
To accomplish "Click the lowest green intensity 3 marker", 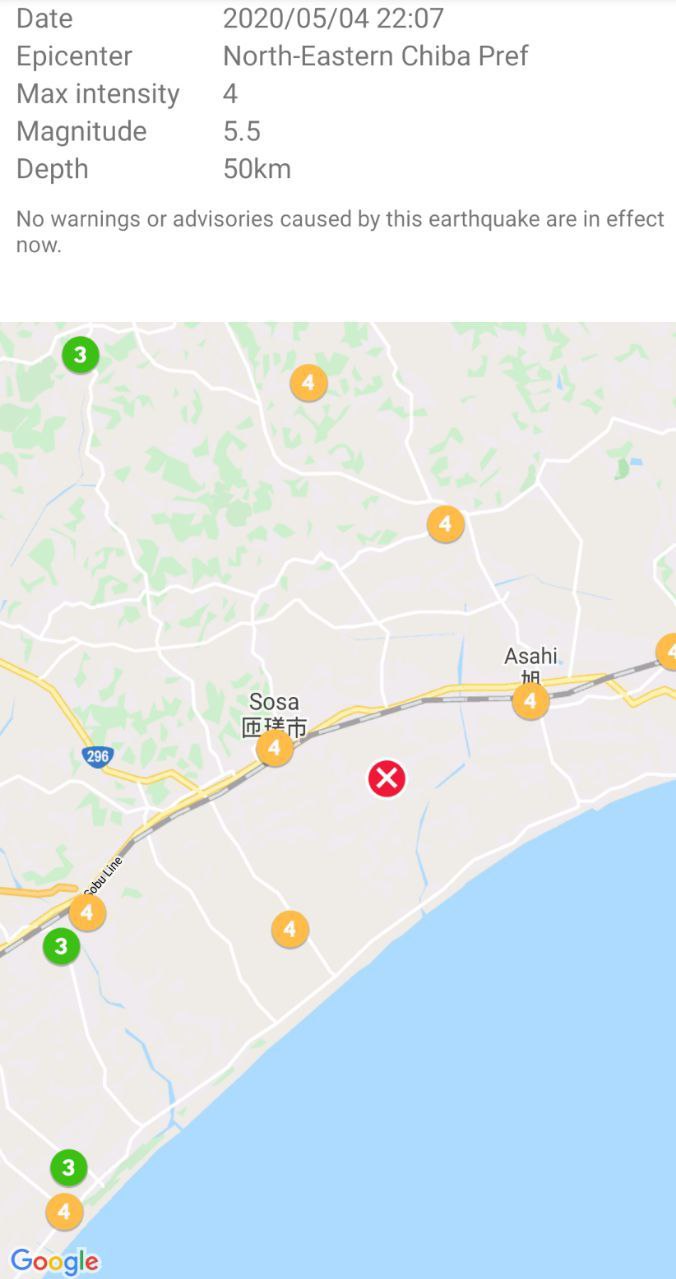I will [x=68, y=1167].
